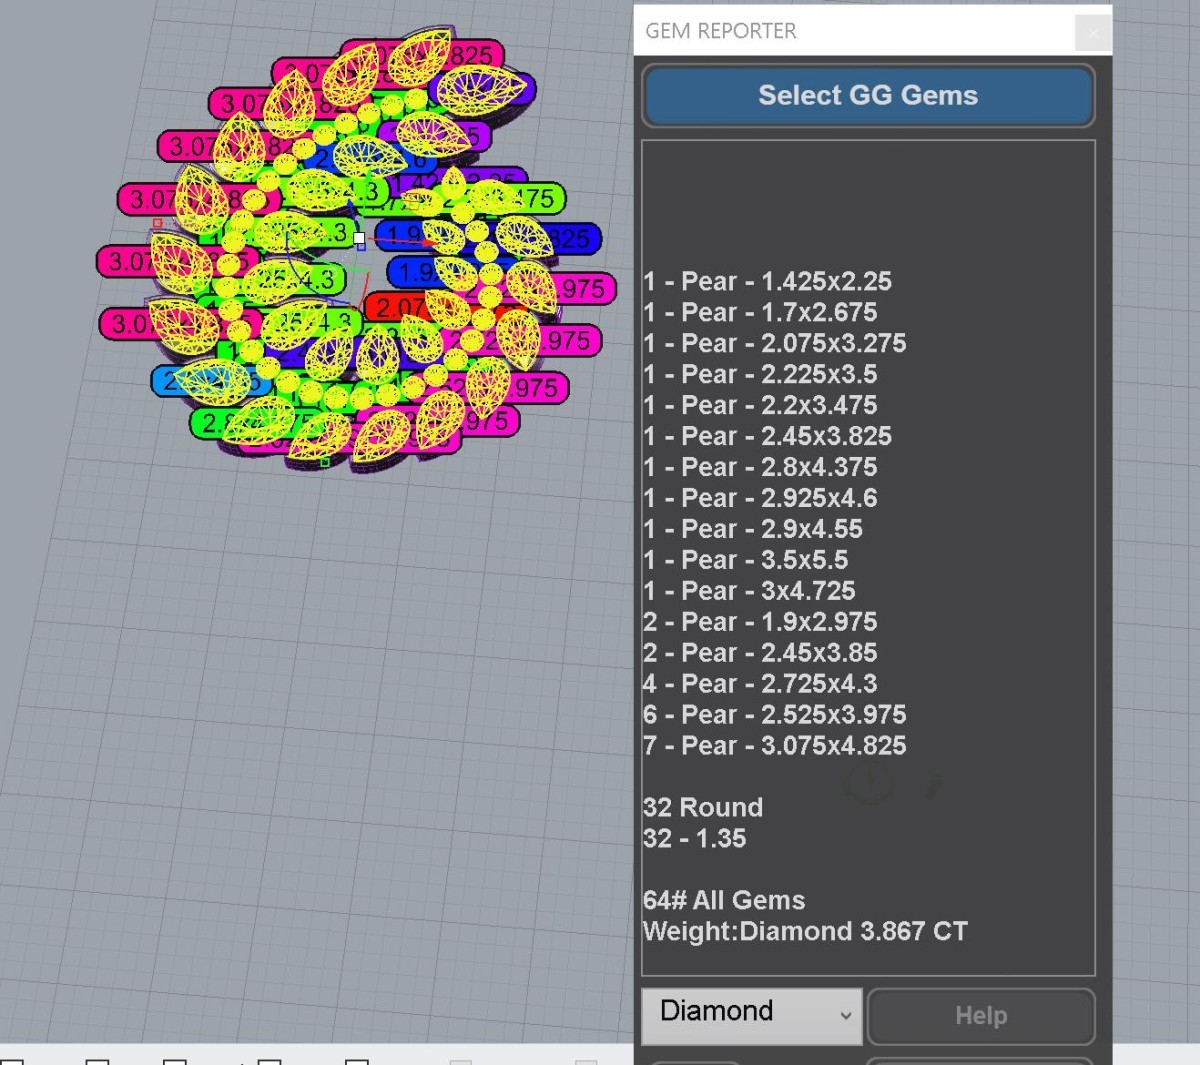Click the red control point left of cluster

click(x=157, y=223)
